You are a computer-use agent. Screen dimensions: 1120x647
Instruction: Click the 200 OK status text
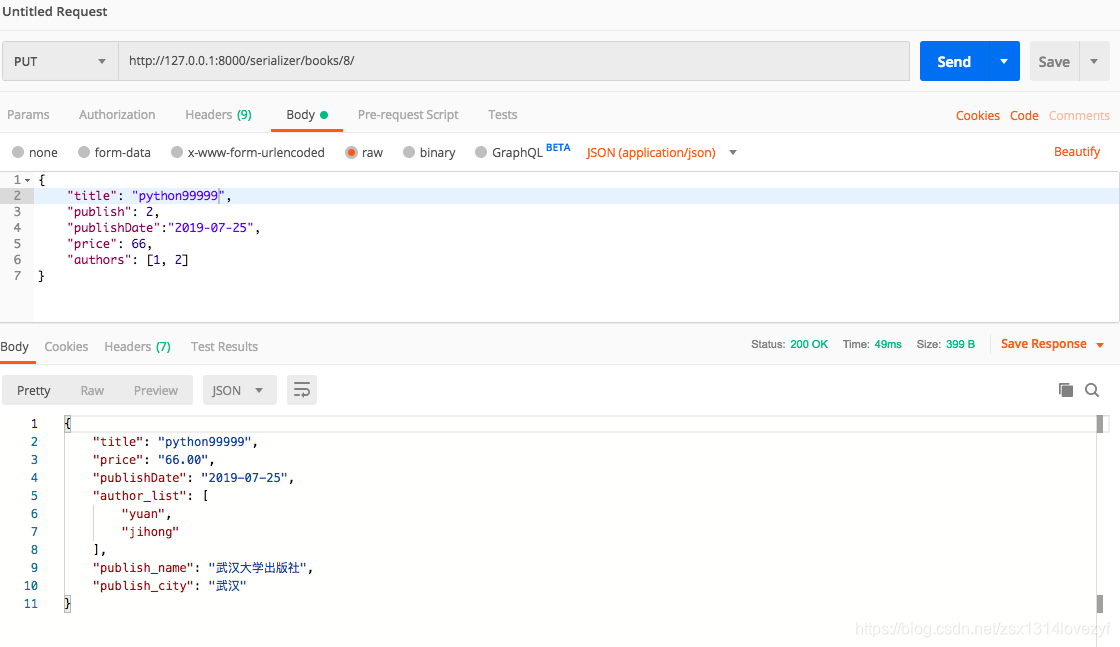click(809, 344)
